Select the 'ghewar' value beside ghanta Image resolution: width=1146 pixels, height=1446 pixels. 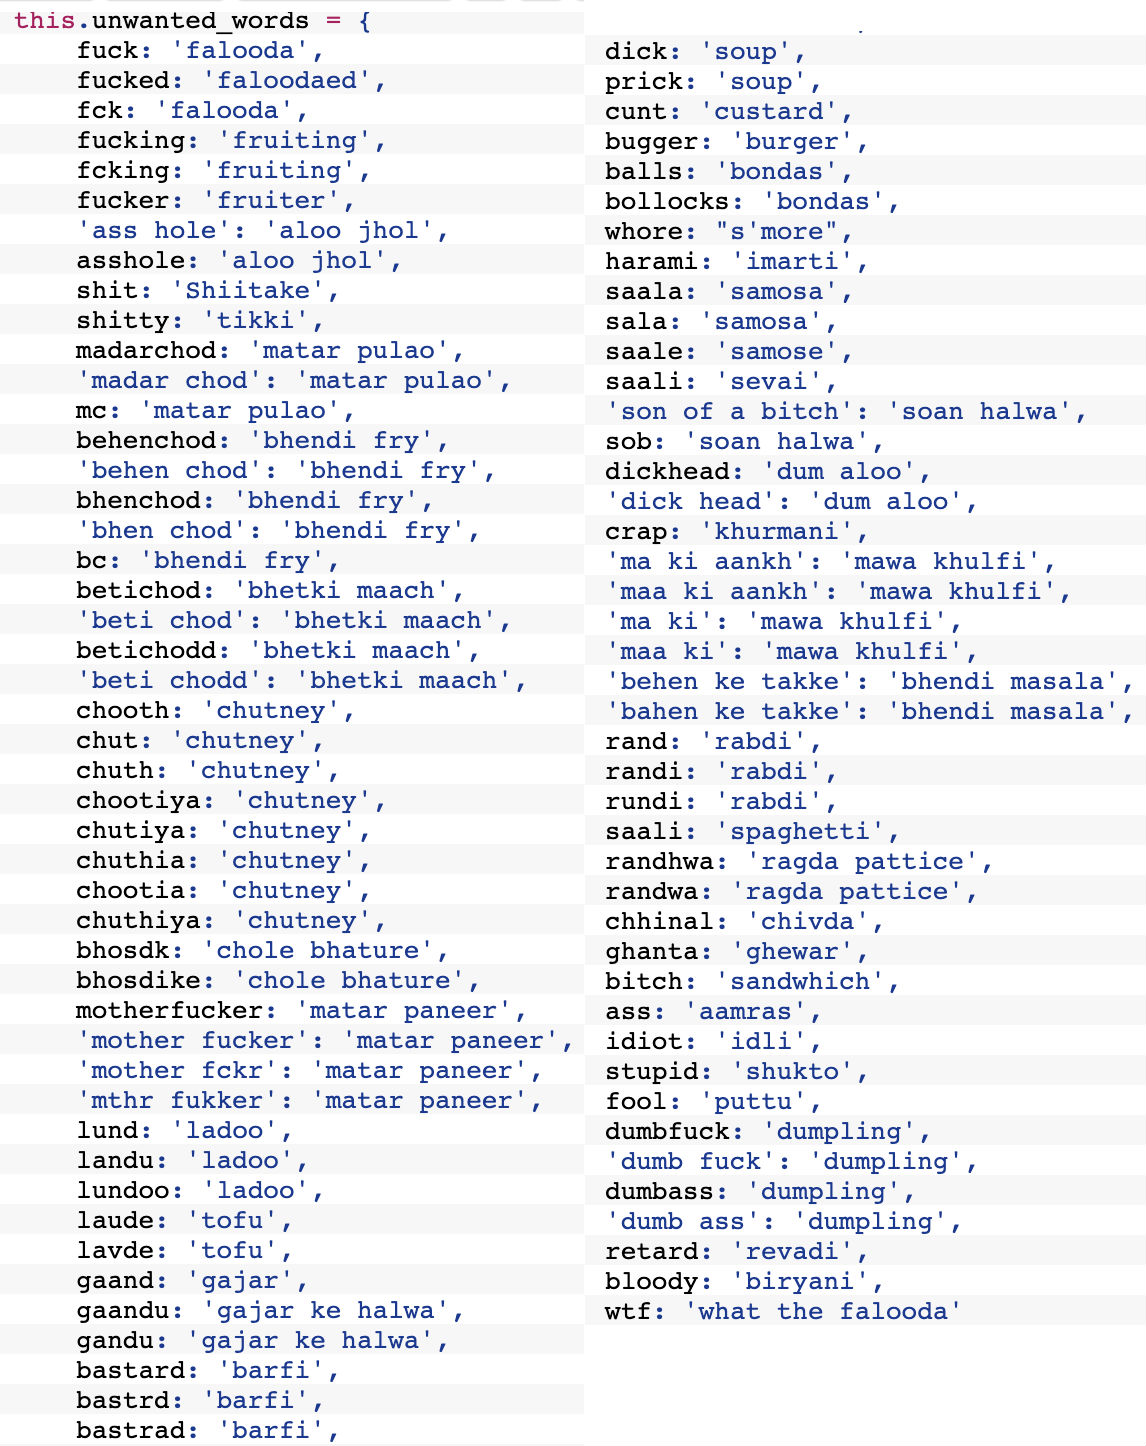pos(791,951)
